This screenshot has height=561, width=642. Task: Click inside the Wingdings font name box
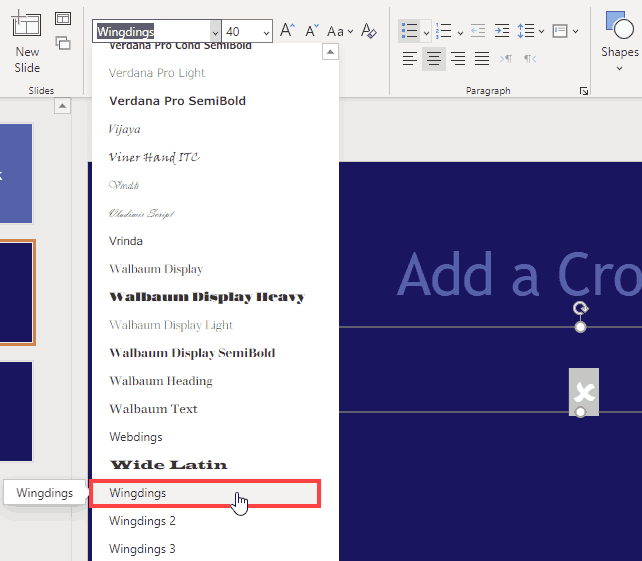[151, 32]
